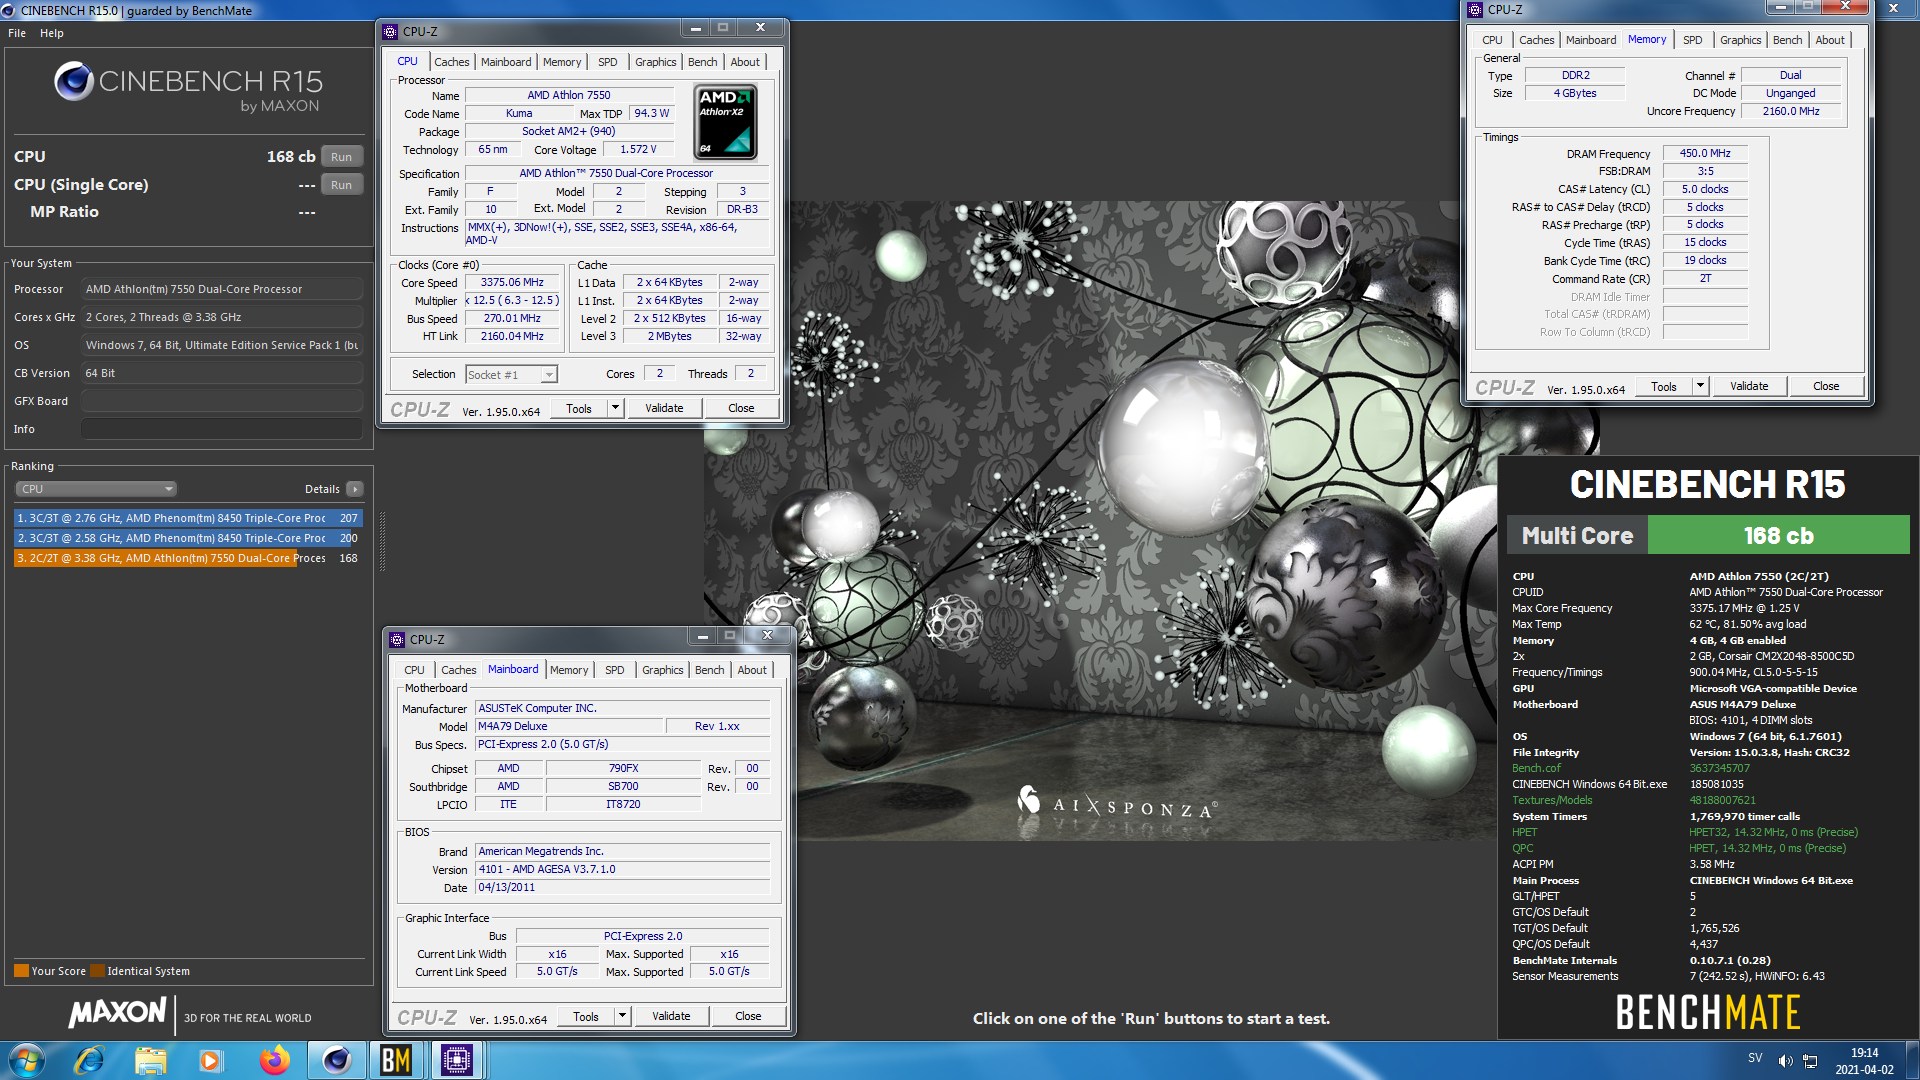Click the HPET system timer entry
This screenshot has width=1920, height=1080.
pyautogui.click(x=1525, y=832)
